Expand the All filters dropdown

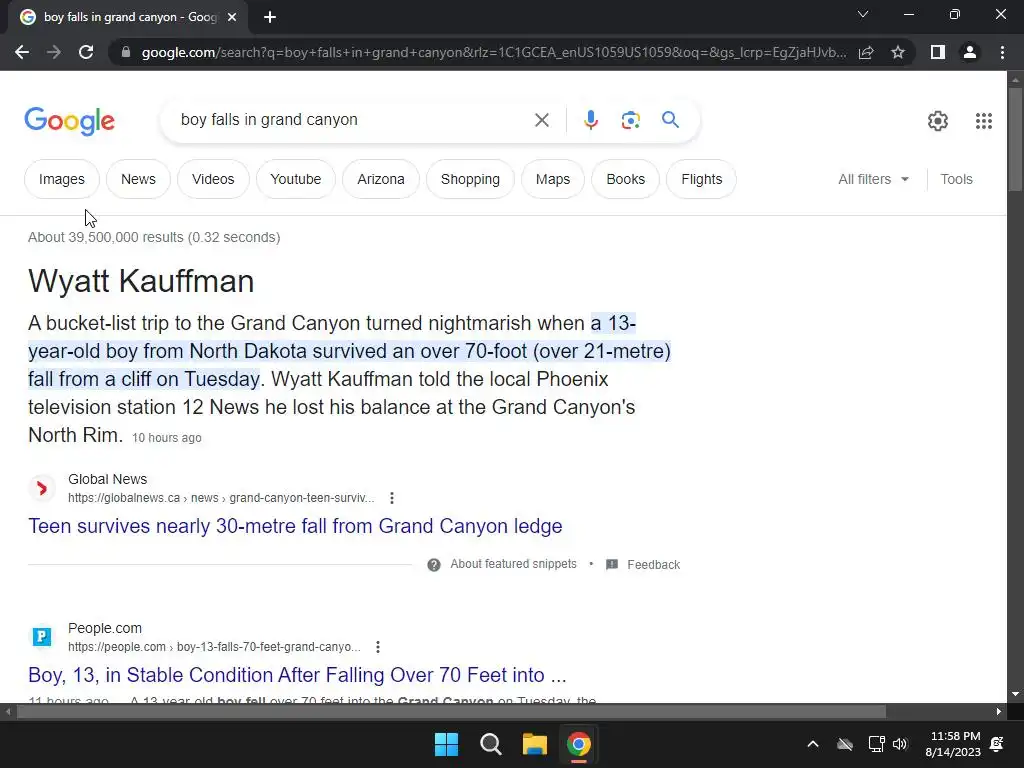click(873, 179)
